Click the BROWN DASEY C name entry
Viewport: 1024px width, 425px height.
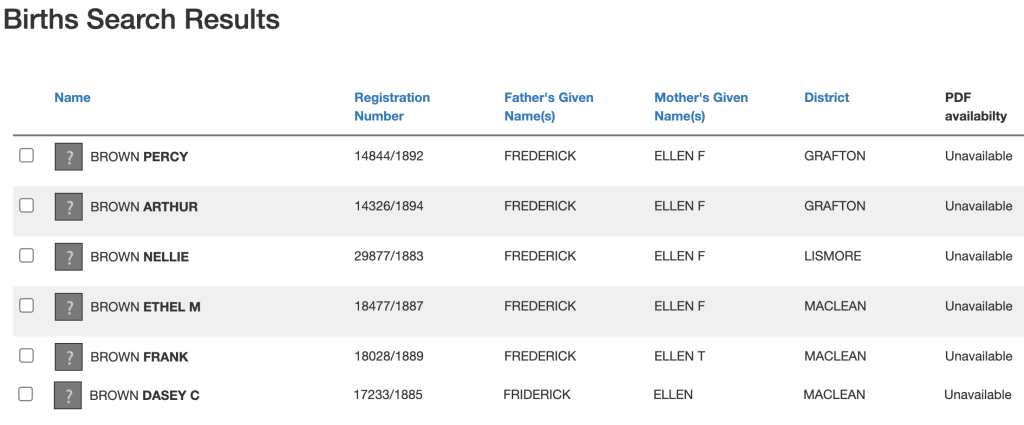[144, 395]
